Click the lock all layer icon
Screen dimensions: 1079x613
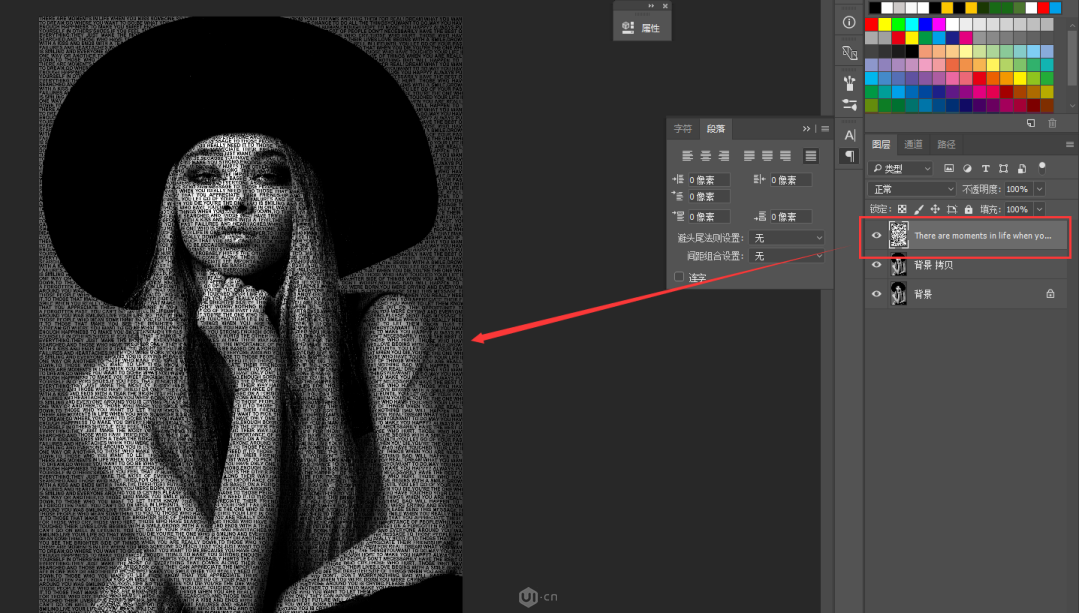968,209
